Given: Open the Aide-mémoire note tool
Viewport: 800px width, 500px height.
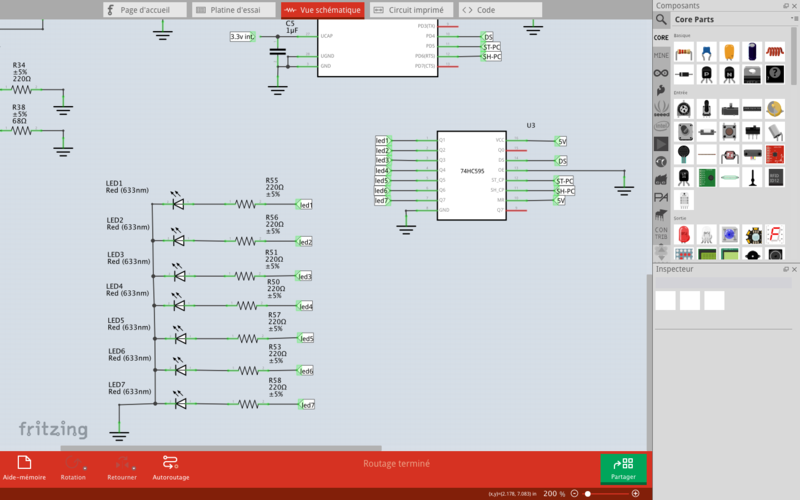Looking at the screenshot, I should 24,466.
